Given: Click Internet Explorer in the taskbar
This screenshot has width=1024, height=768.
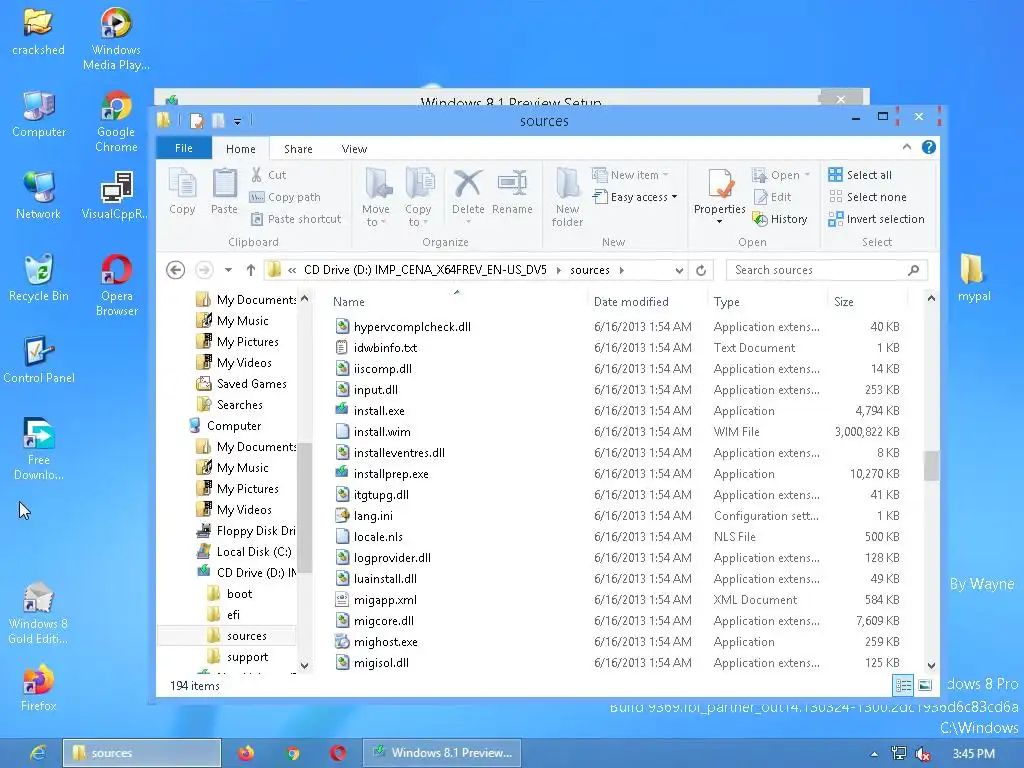Looking at the screenshot, I should point(38,753).
